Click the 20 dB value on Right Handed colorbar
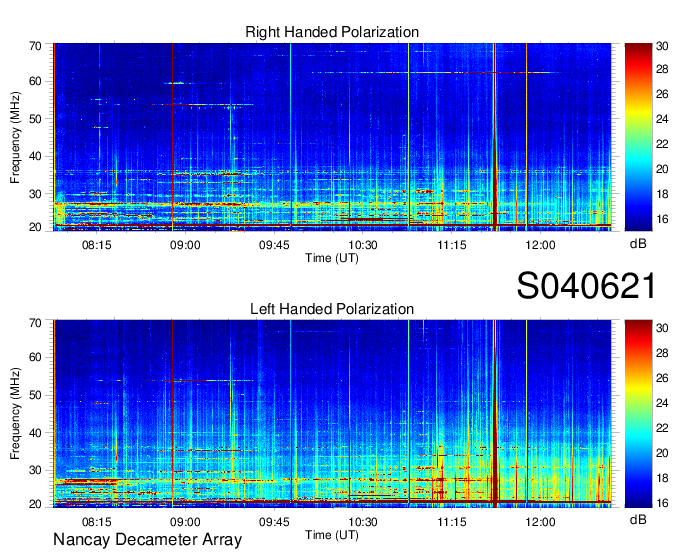680x552 pixels. (x=662, y=169)
